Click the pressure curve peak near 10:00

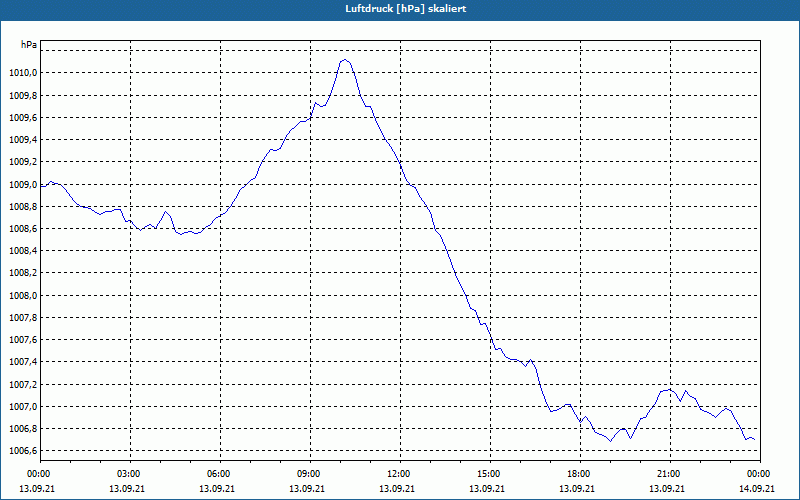(345, 60)
